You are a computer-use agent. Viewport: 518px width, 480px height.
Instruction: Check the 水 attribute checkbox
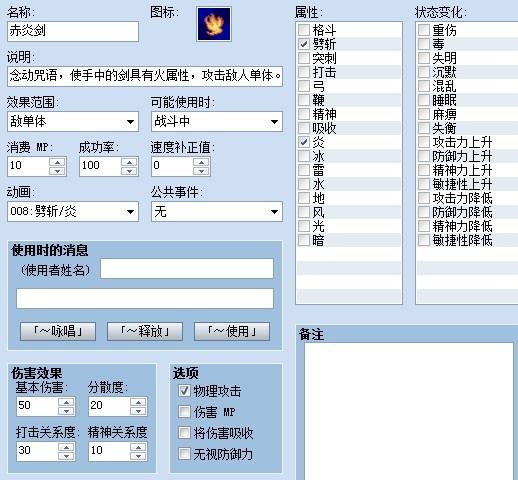pos(304,184)
